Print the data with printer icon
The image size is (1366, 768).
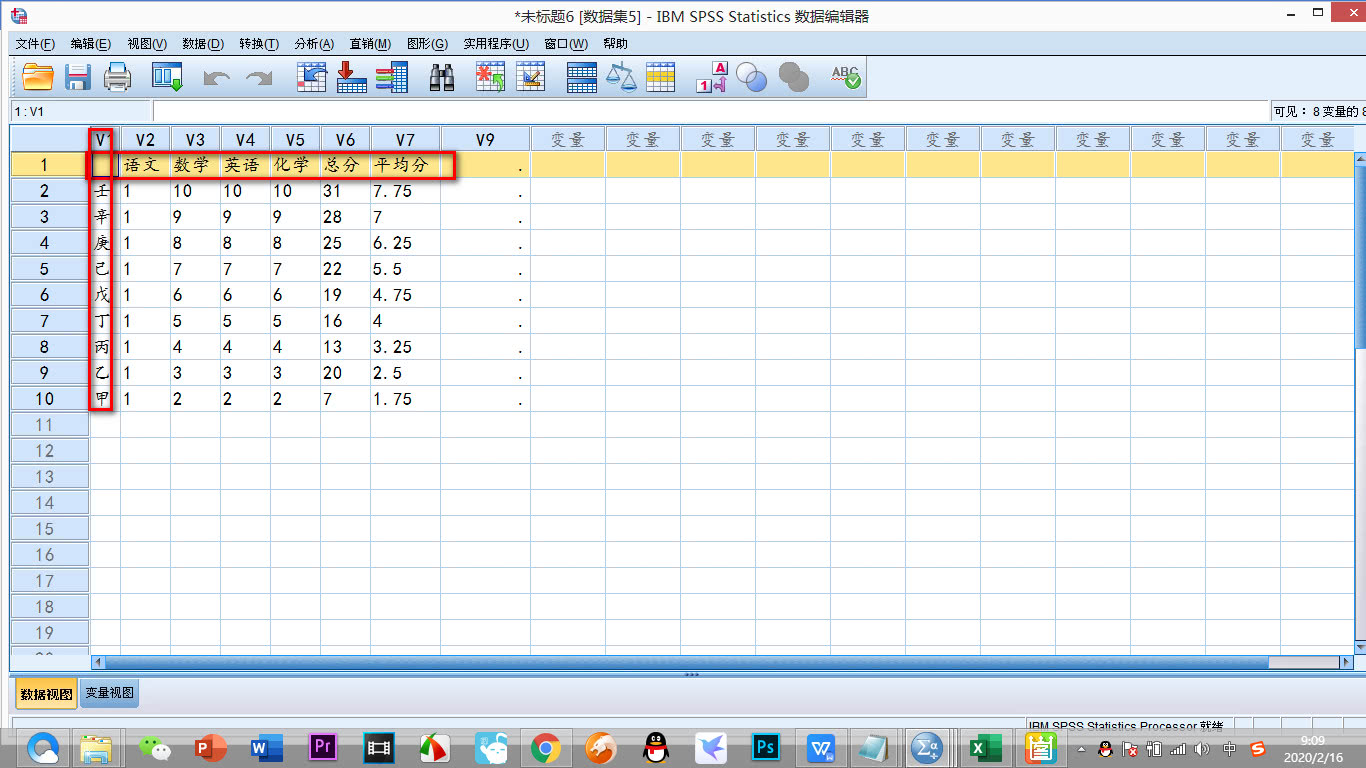pos(118,77)
